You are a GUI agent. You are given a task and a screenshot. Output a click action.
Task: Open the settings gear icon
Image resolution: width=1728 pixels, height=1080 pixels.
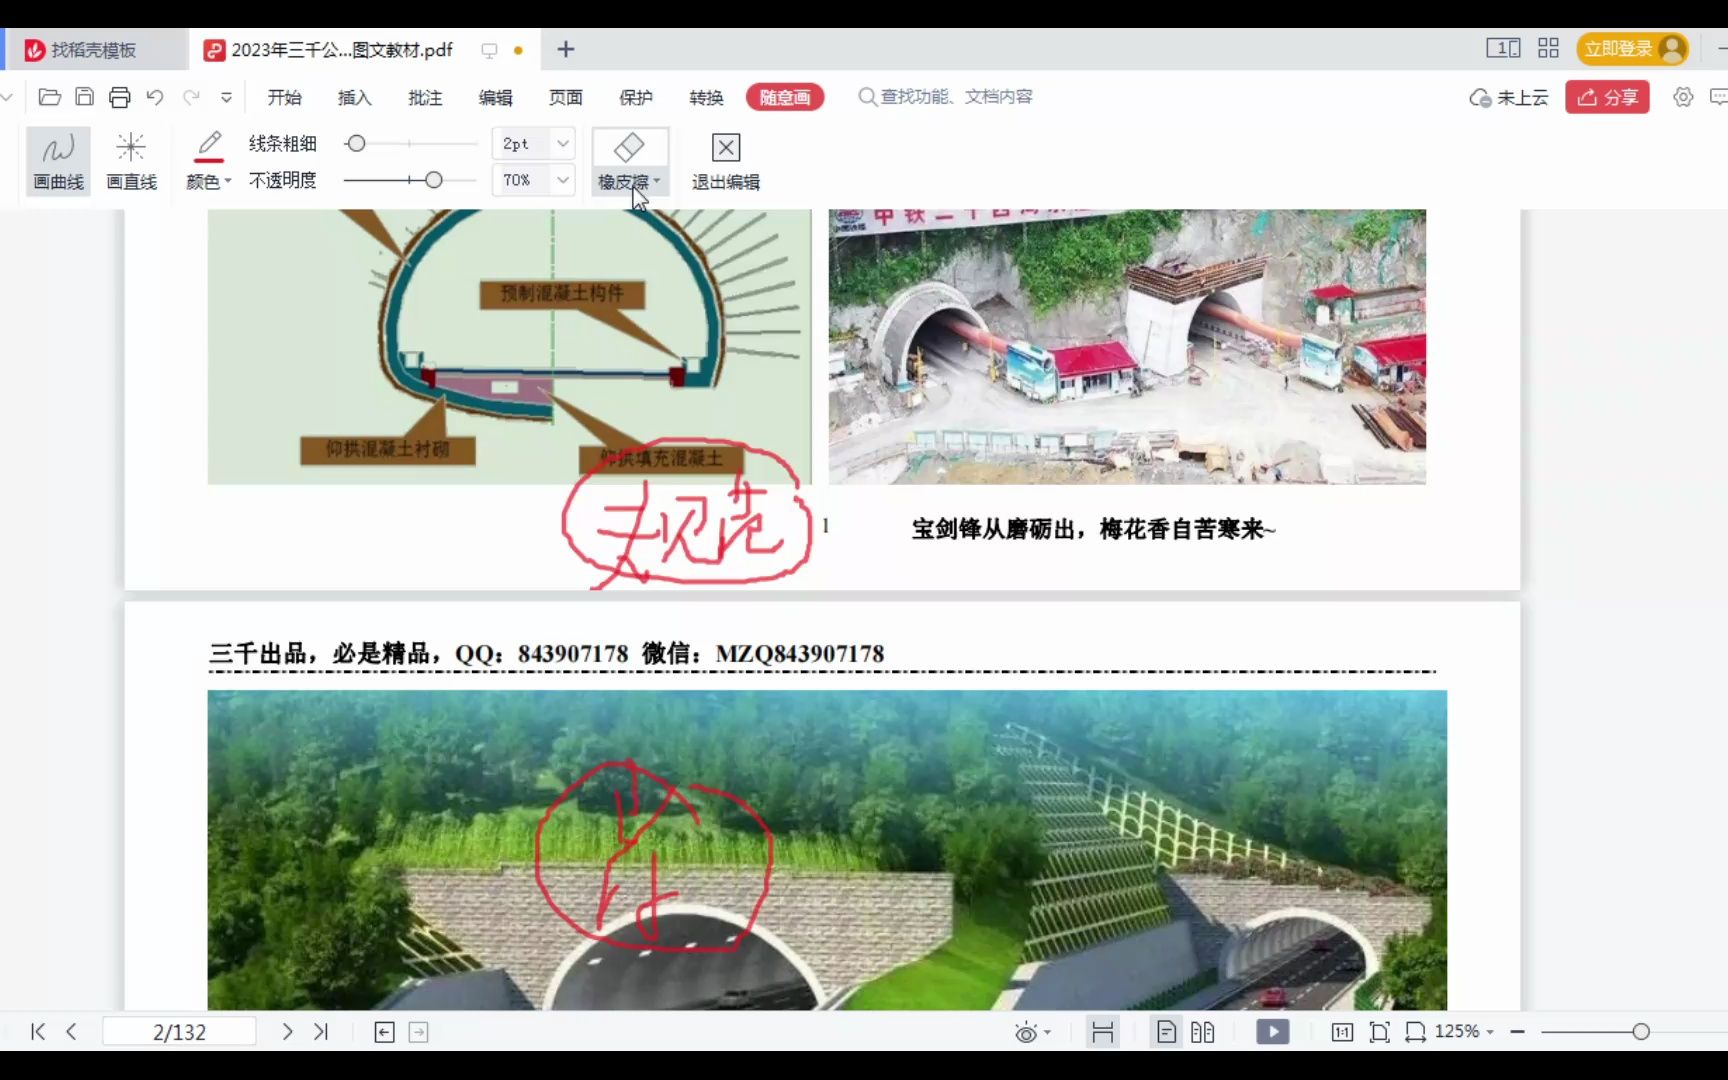tap(1683, 97)
